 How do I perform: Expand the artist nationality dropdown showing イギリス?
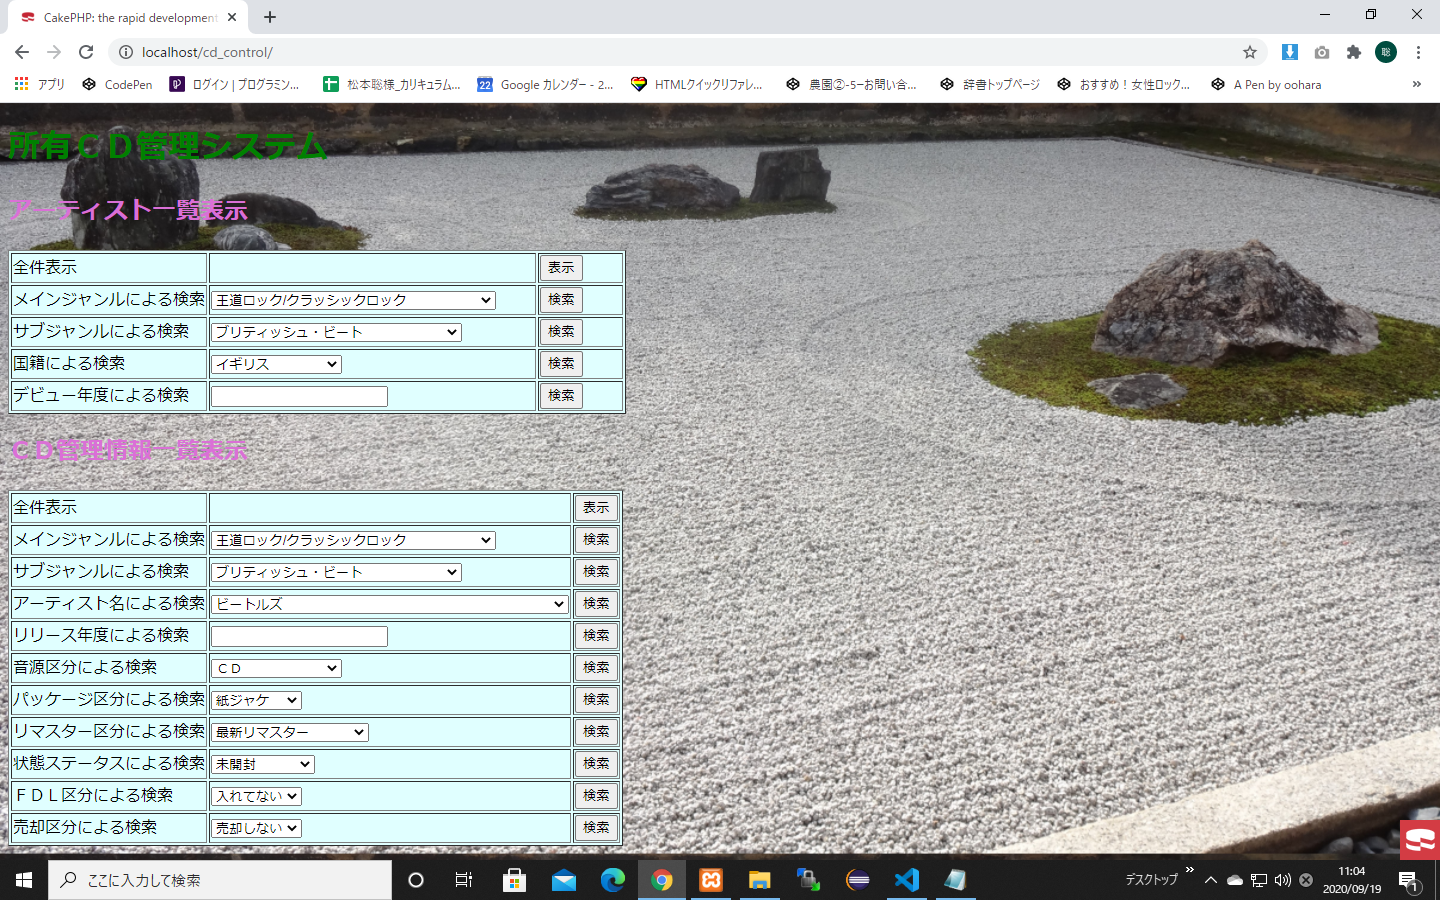click(x=276, y=364)
